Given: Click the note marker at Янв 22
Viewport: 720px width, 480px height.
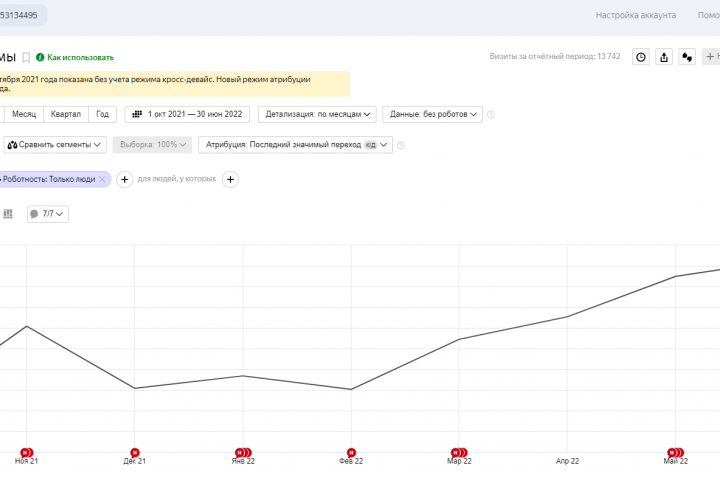Looking at the screenshot, I should (x=243, y=453).
